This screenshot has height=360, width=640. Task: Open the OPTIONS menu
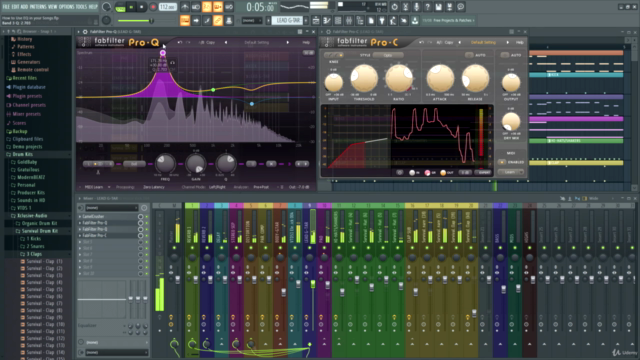tap(67, 7)
